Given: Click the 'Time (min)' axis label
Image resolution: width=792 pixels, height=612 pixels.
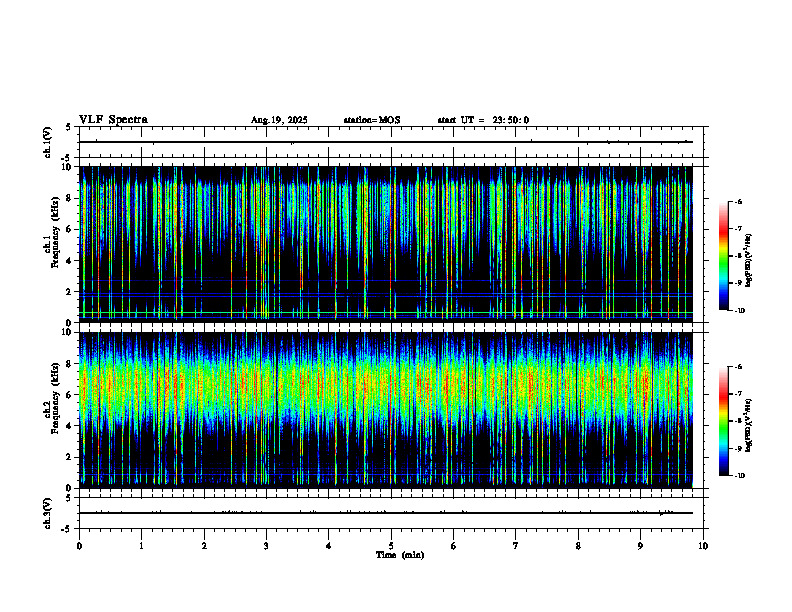Looking at the screenshot, I should click(x=400, y=555).
